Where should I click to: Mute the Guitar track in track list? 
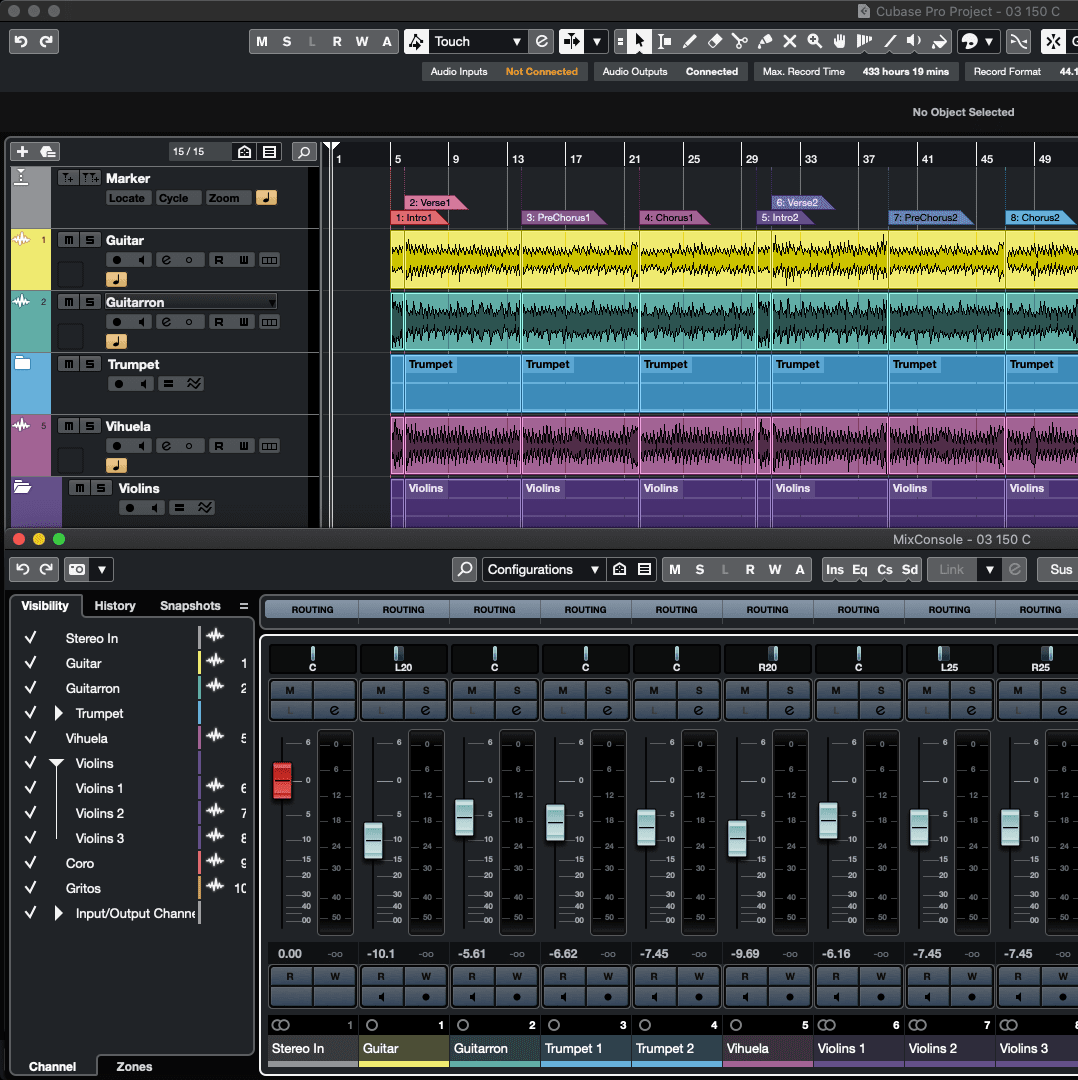coord(67,240)
